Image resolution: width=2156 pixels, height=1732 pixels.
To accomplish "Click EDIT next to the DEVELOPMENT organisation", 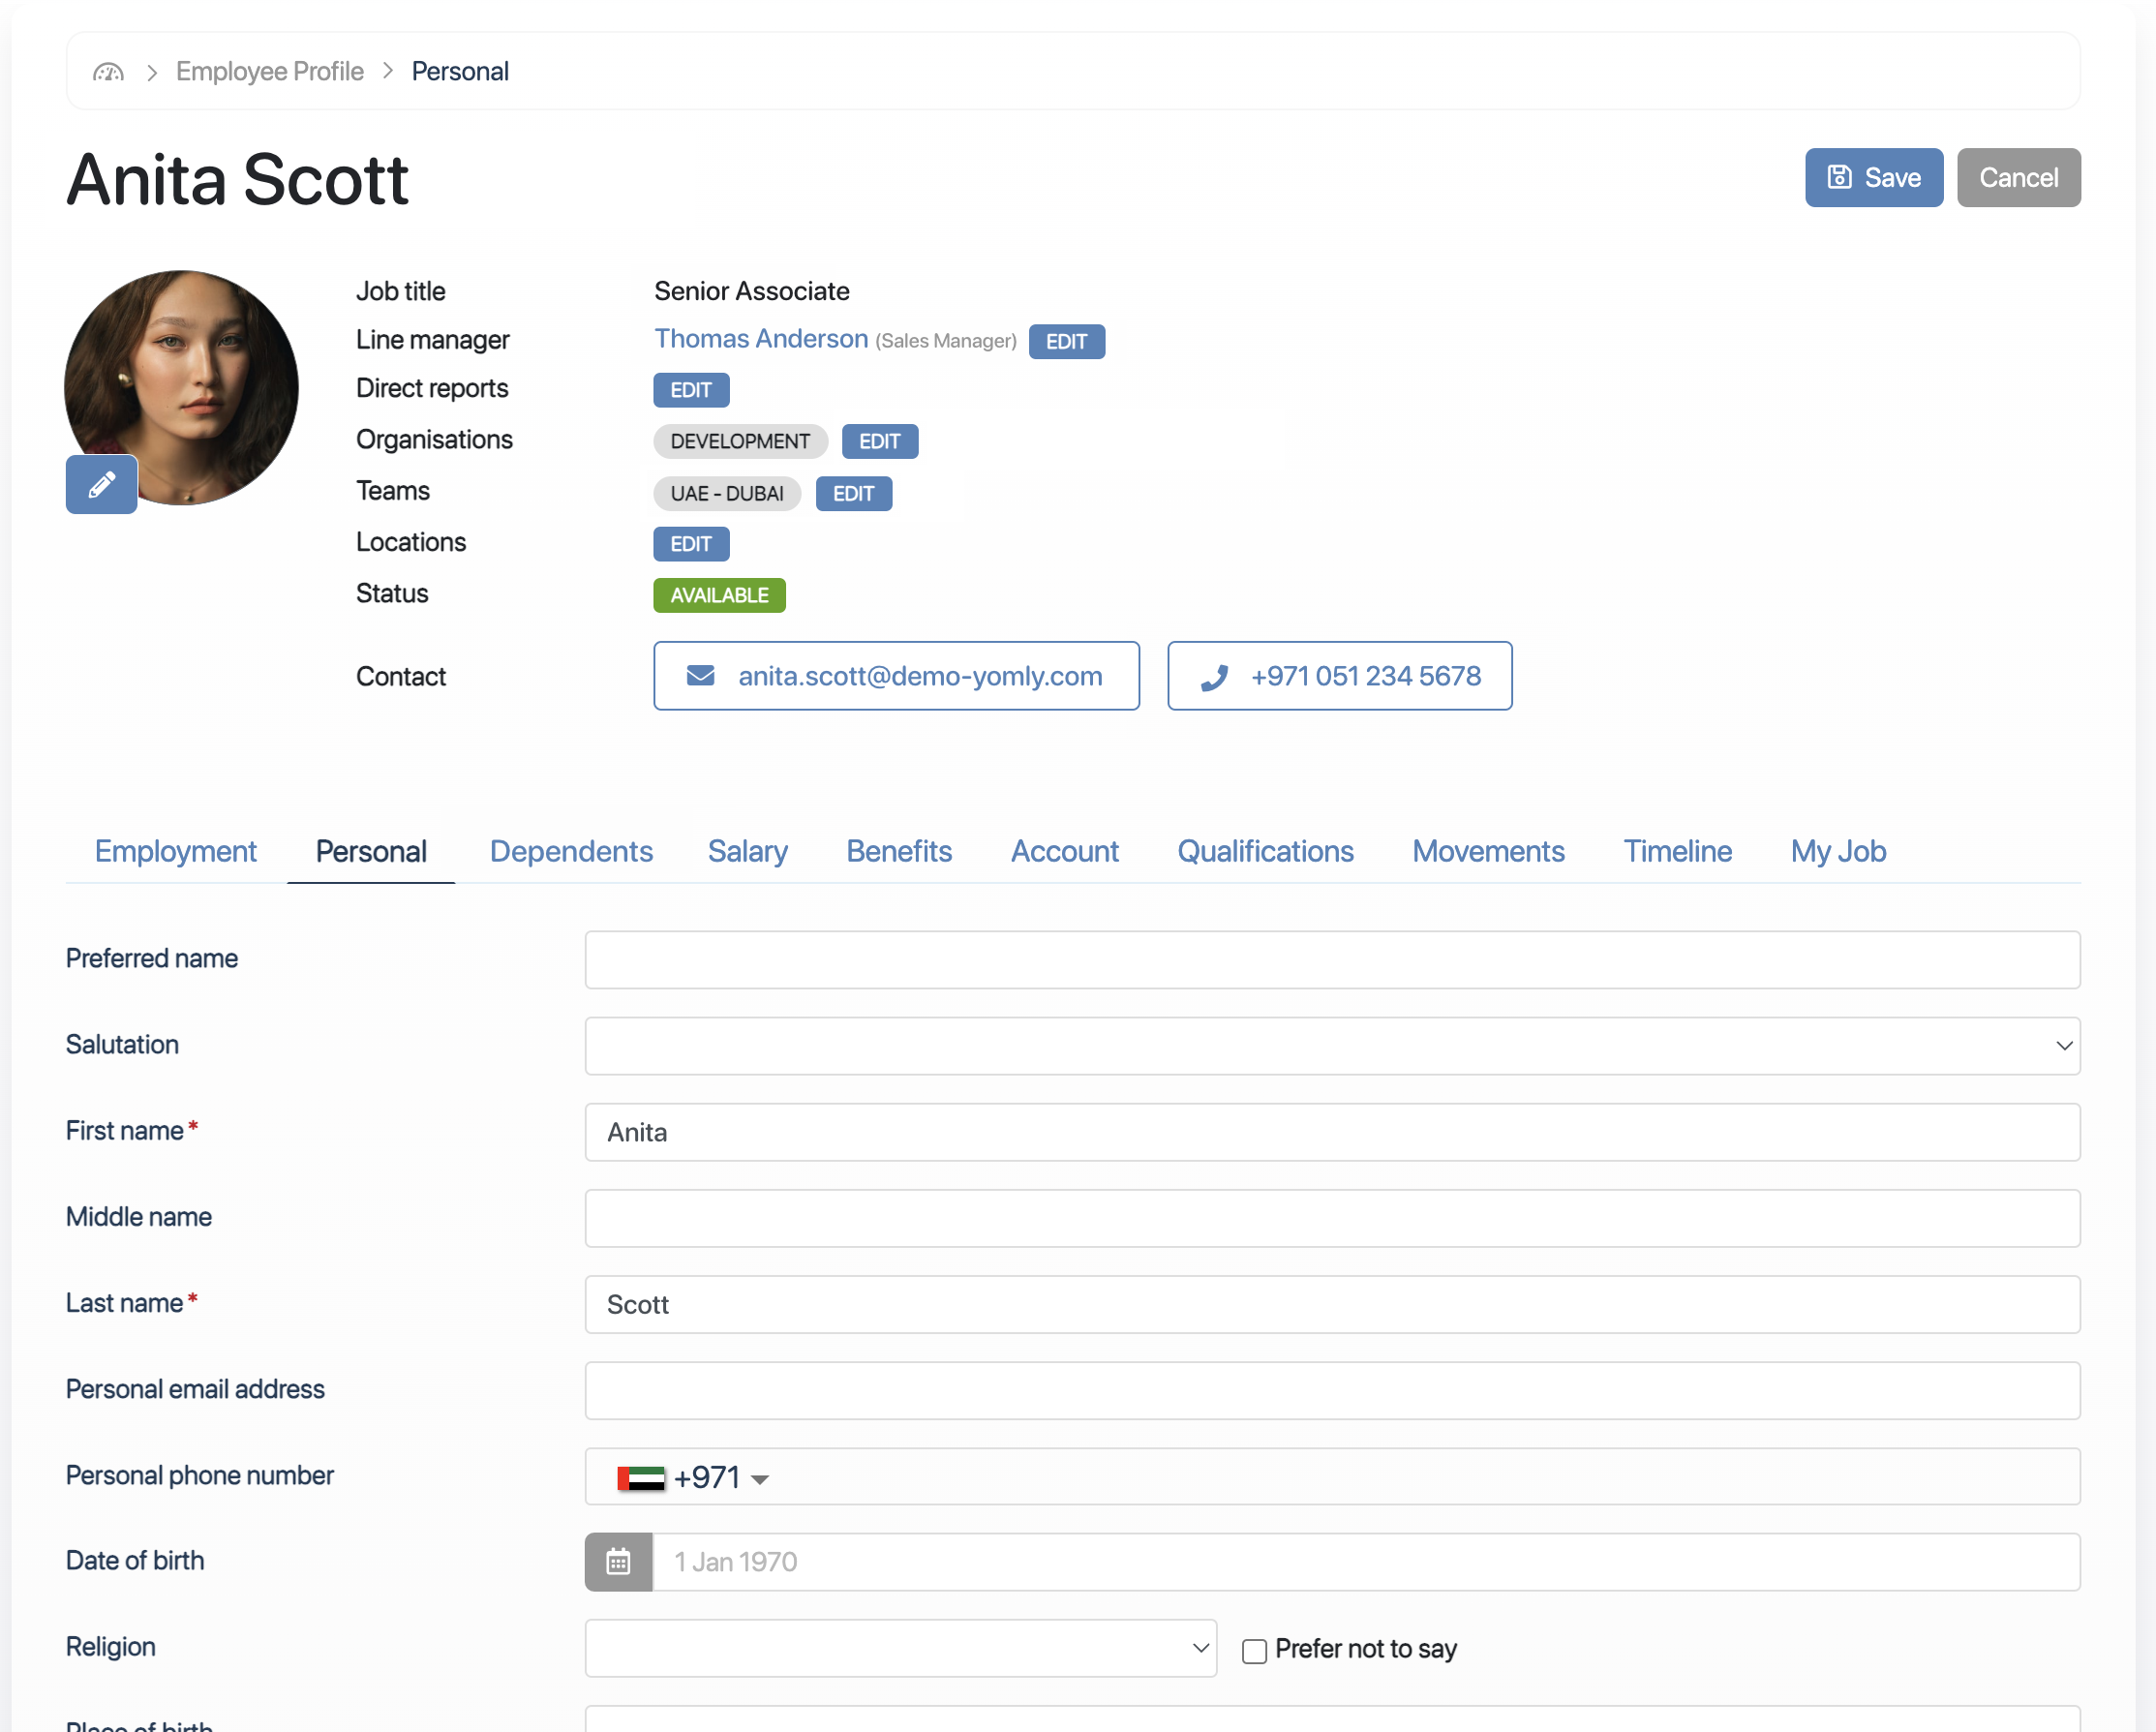I will coord(879,441).
